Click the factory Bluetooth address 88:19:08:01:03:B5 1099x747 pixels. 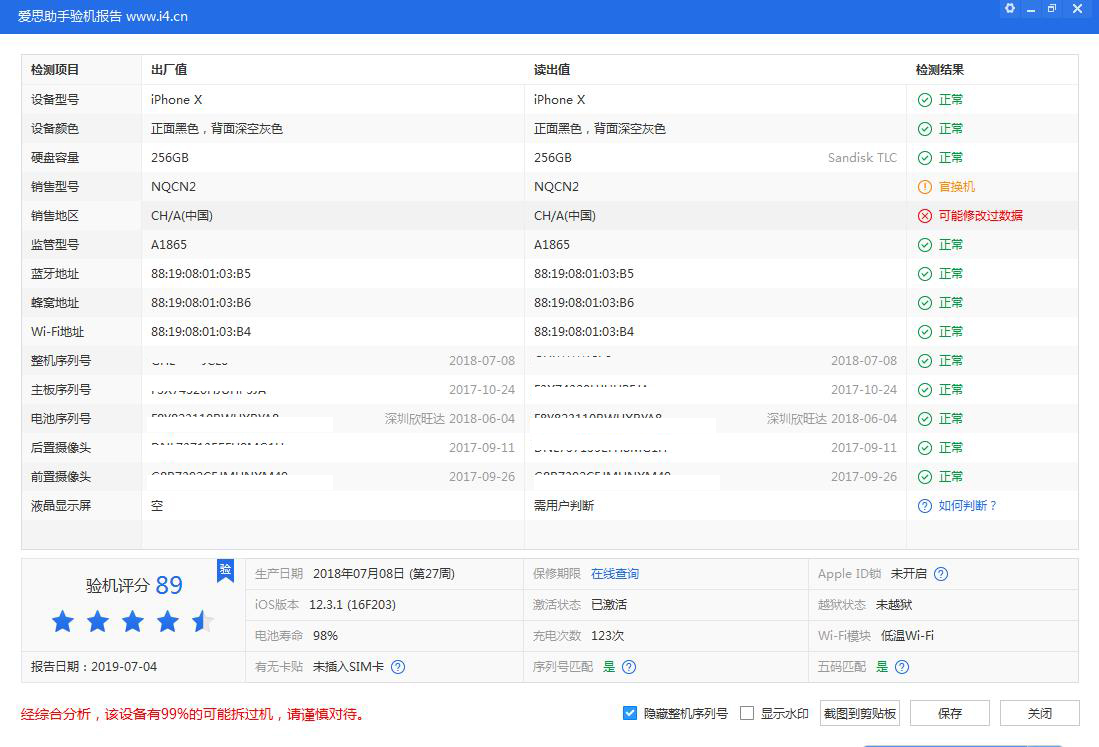point(200,274)
